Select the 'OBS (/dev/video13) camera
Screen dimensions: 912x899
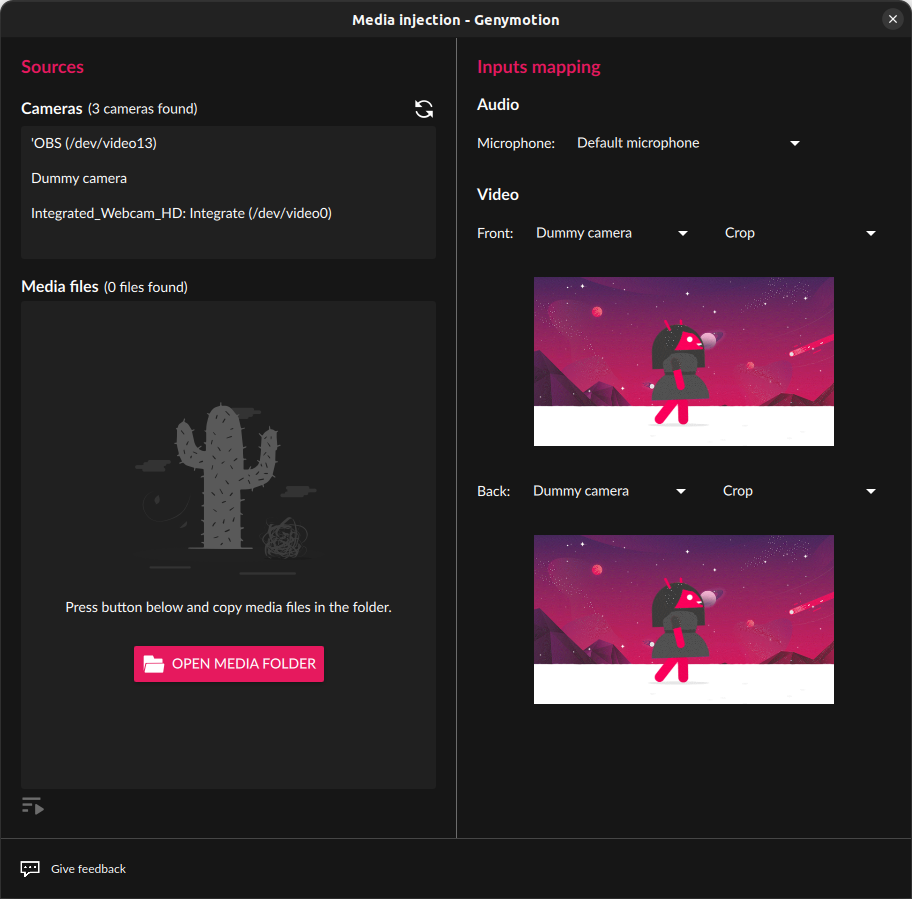coord(94,143)
